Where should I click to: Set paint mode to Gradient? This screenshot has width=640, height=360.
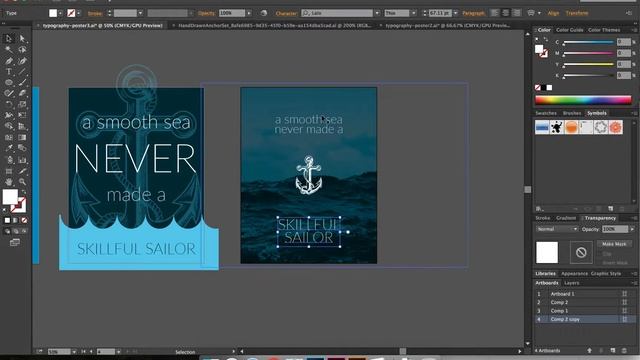click(16, 220)
